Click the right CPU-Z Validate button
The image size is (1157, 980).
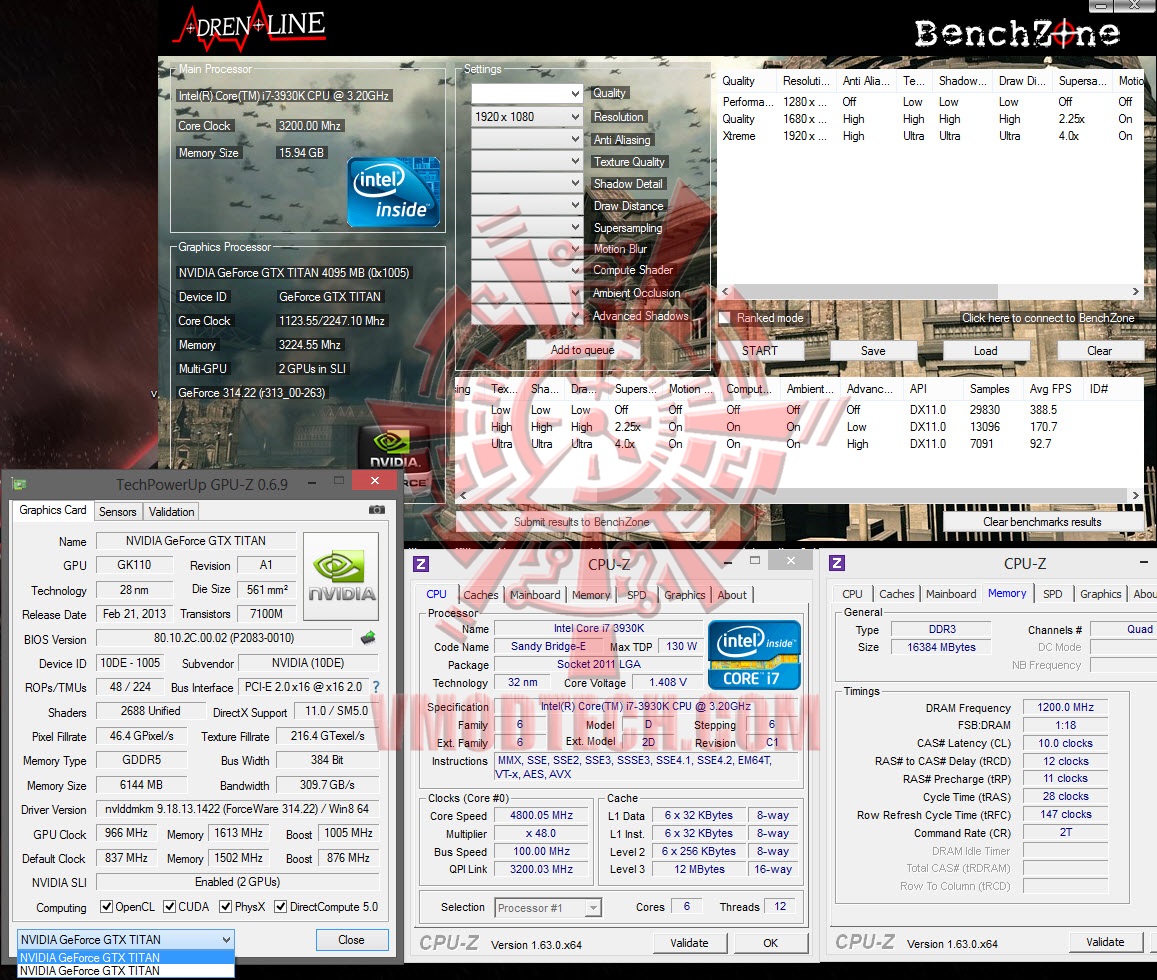click(x=1105, y=942)
